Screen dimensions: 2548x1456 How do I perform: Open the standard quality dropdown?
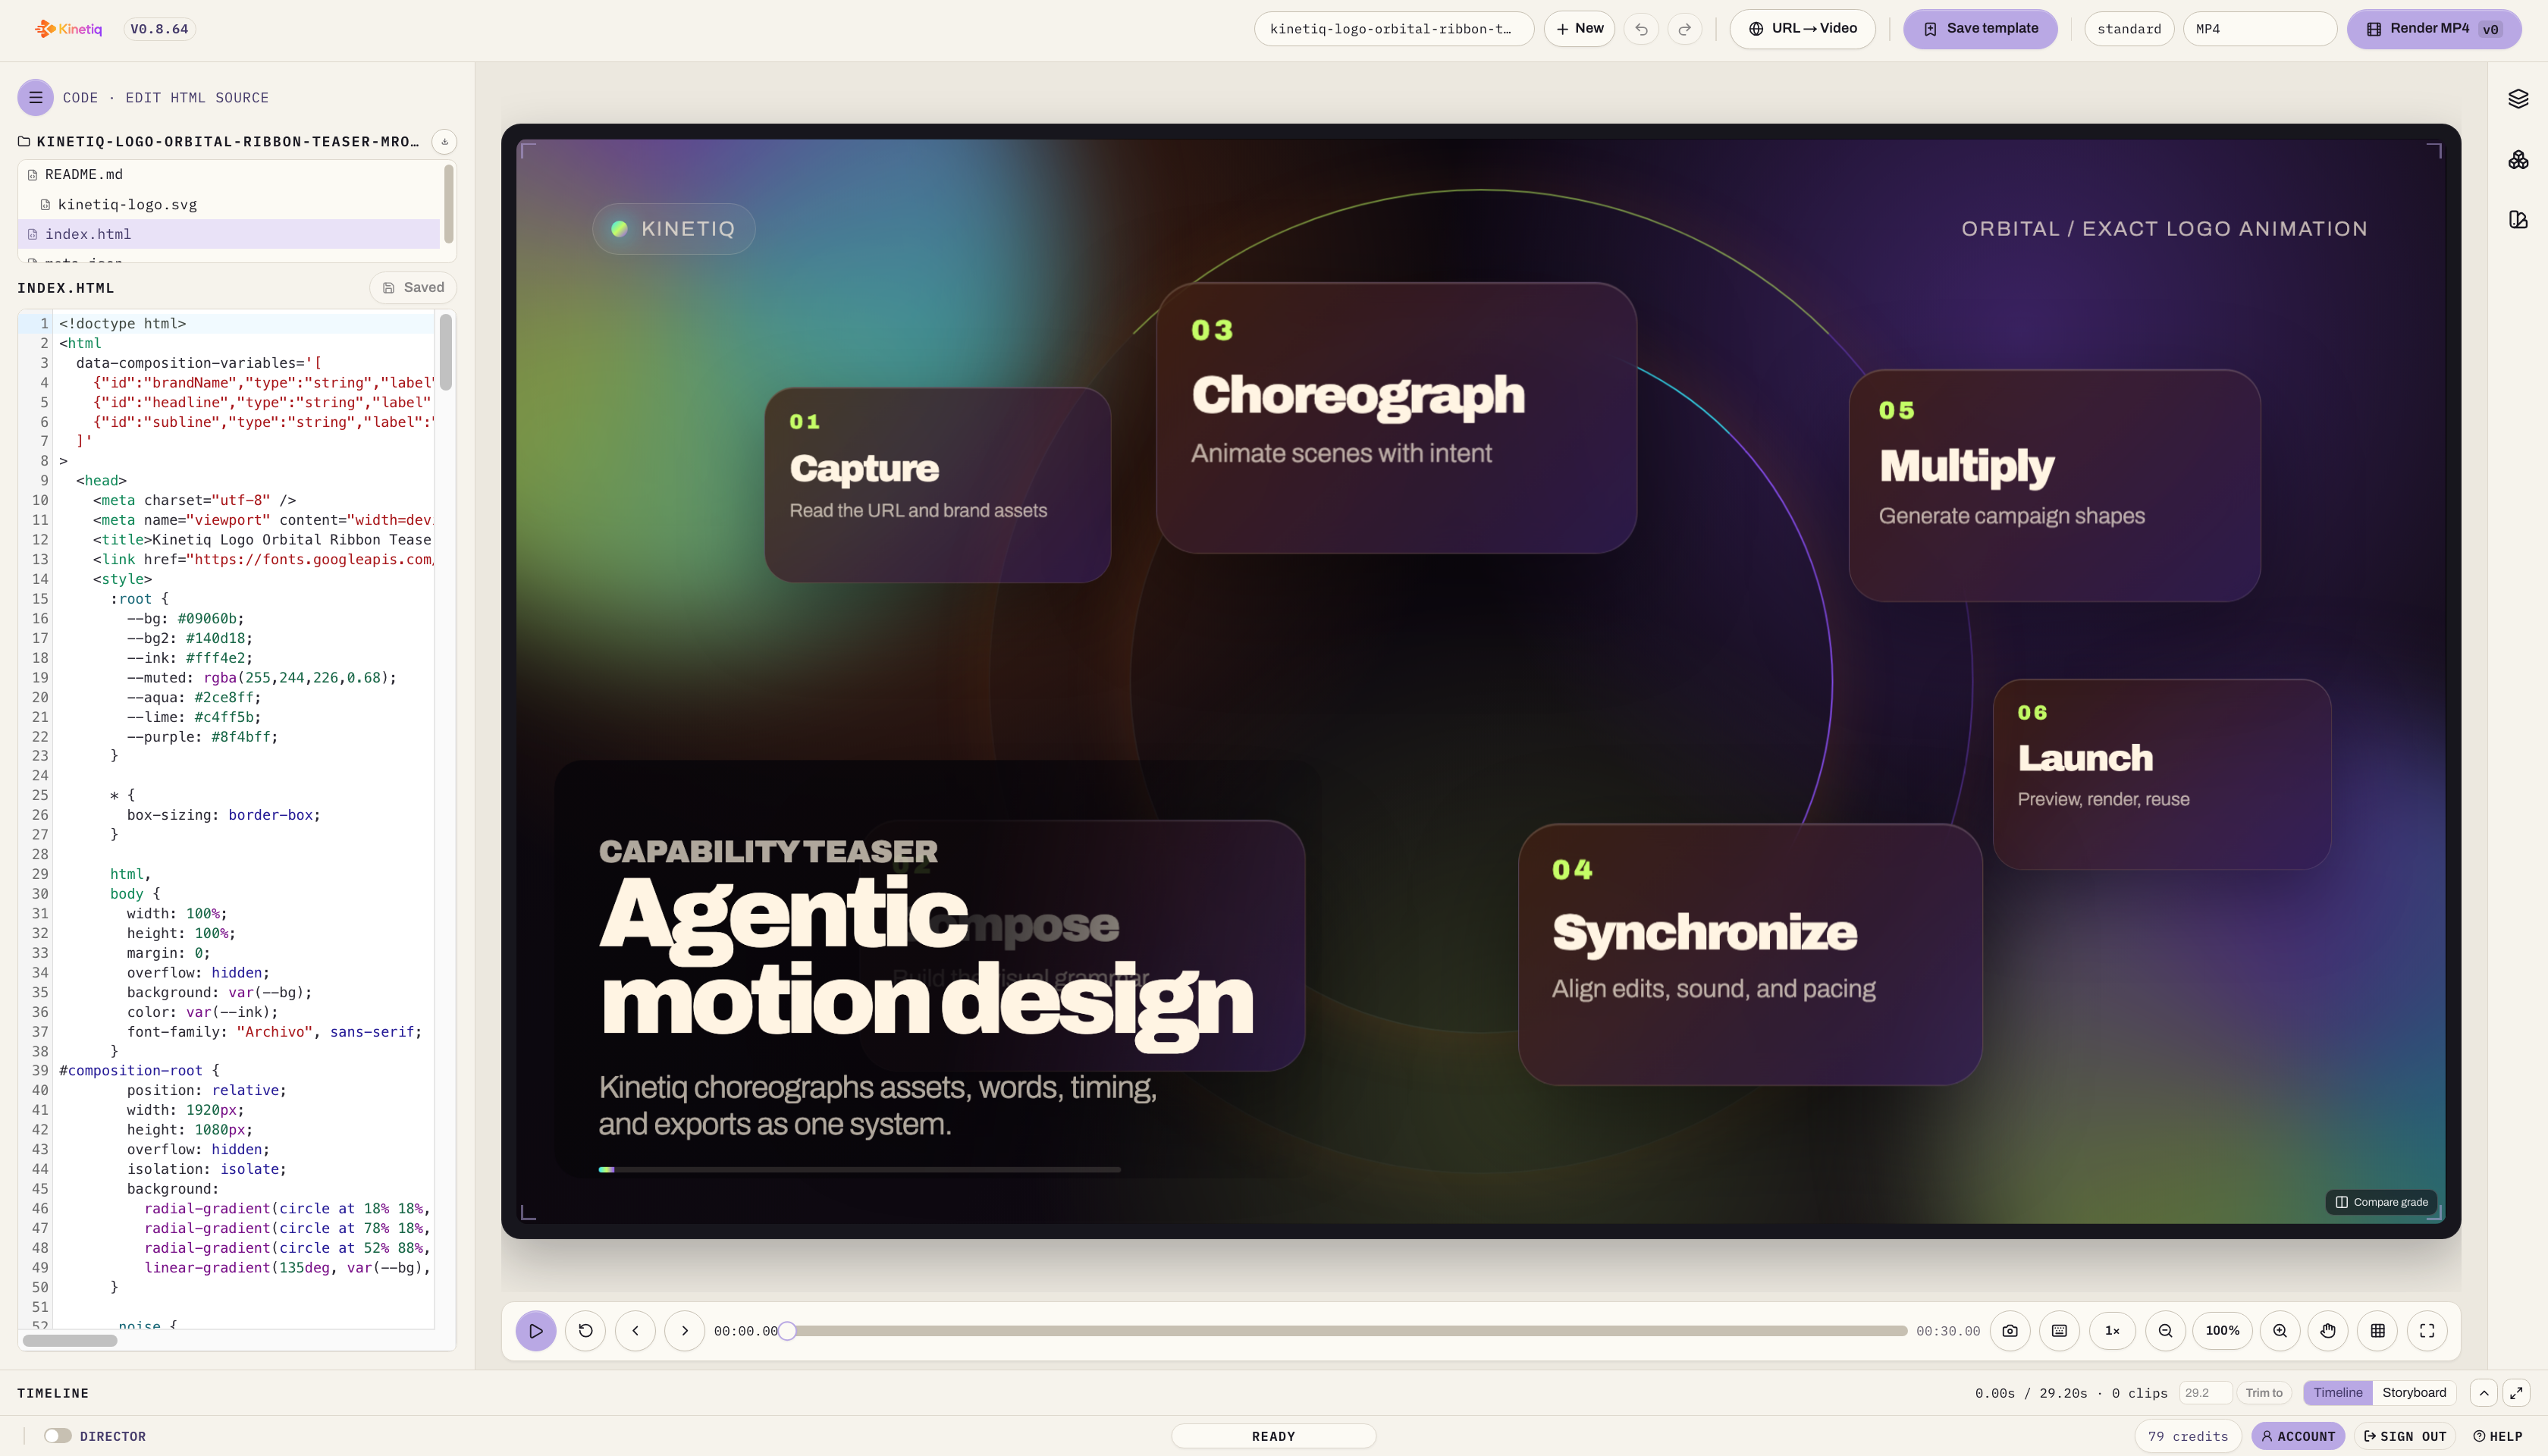coord(2129,29)
